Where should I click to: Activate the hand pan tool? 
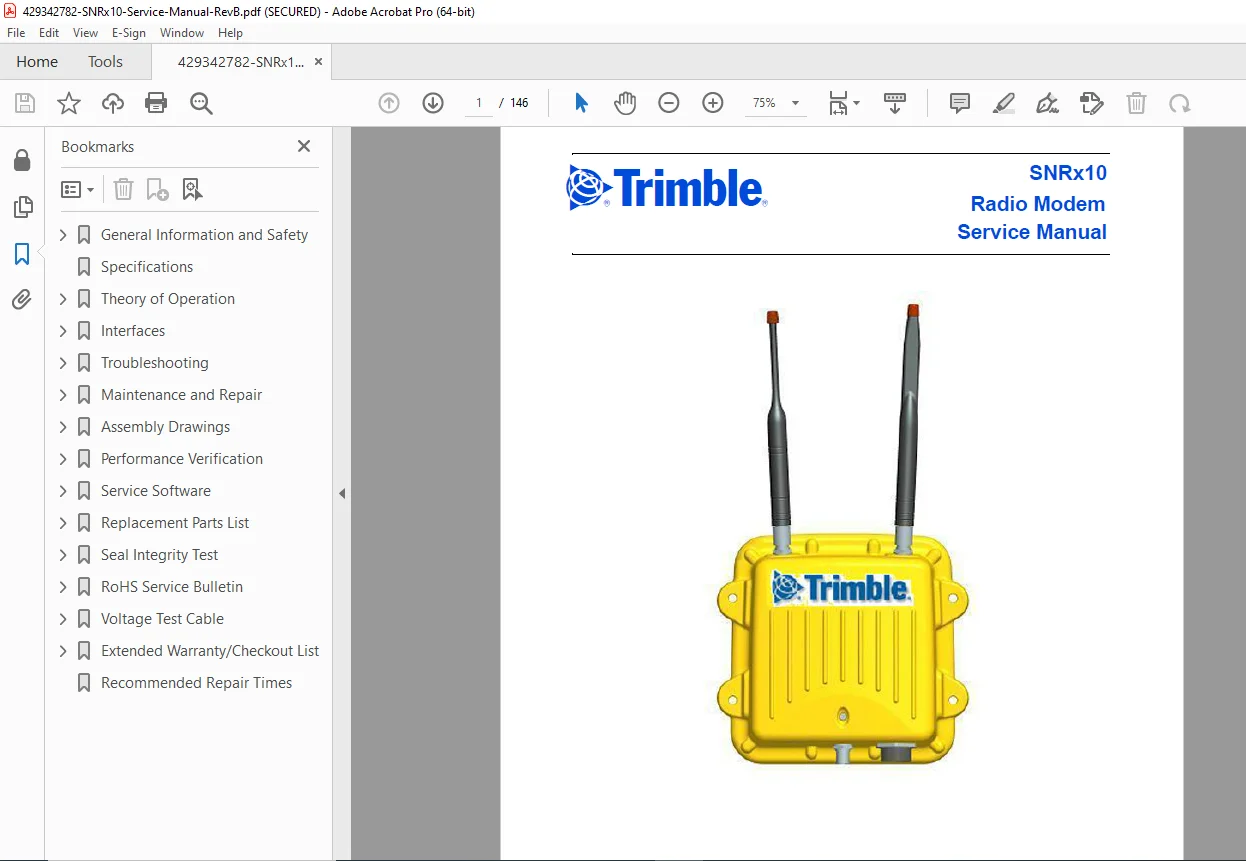pyautogui.click(x=625, y=103)
